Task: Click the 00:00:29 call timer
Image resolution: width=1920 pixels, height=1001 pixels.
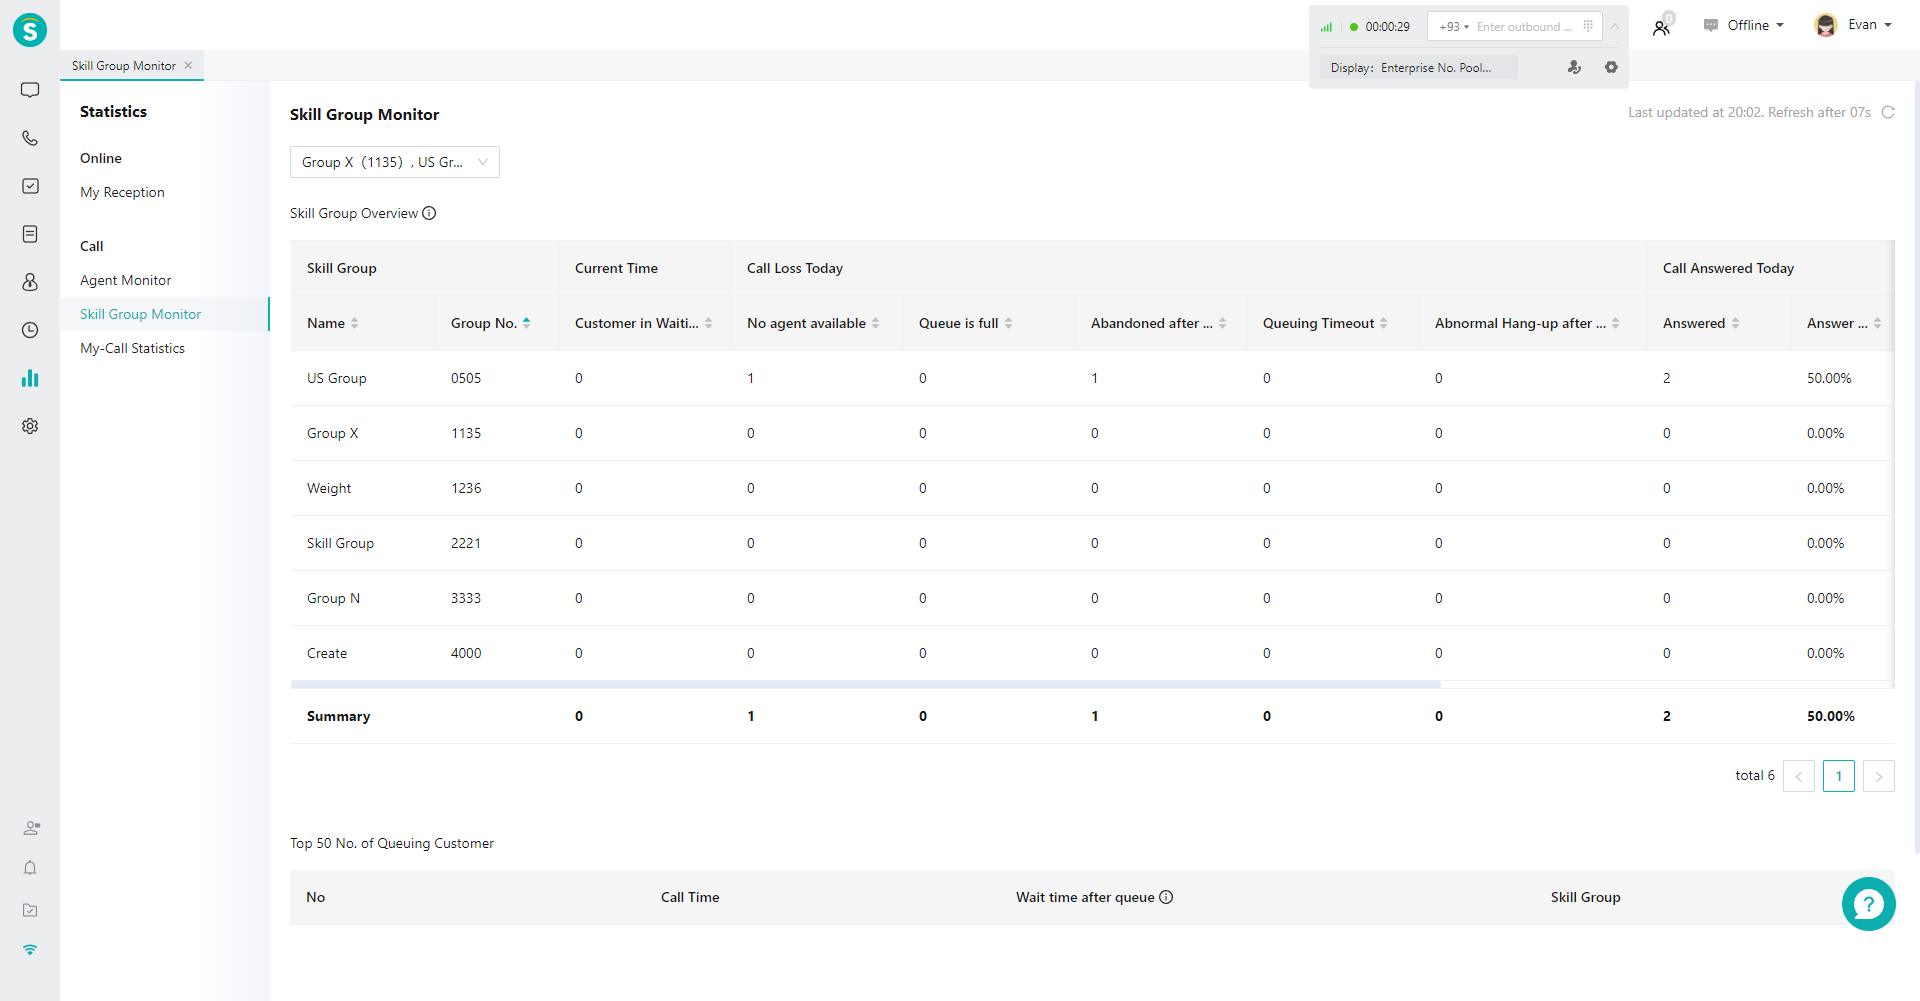Action: [x=1387, y=27]
